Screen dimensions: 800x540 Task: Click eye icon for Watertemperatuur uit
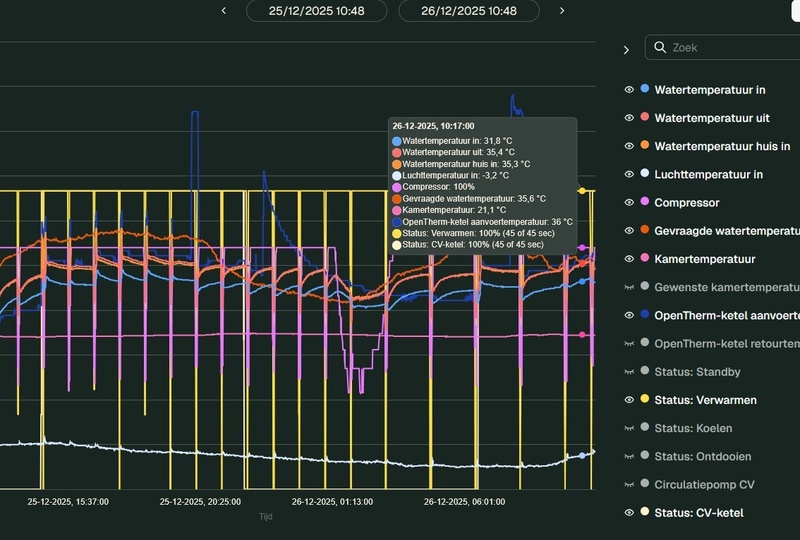(x=629, y=118)
